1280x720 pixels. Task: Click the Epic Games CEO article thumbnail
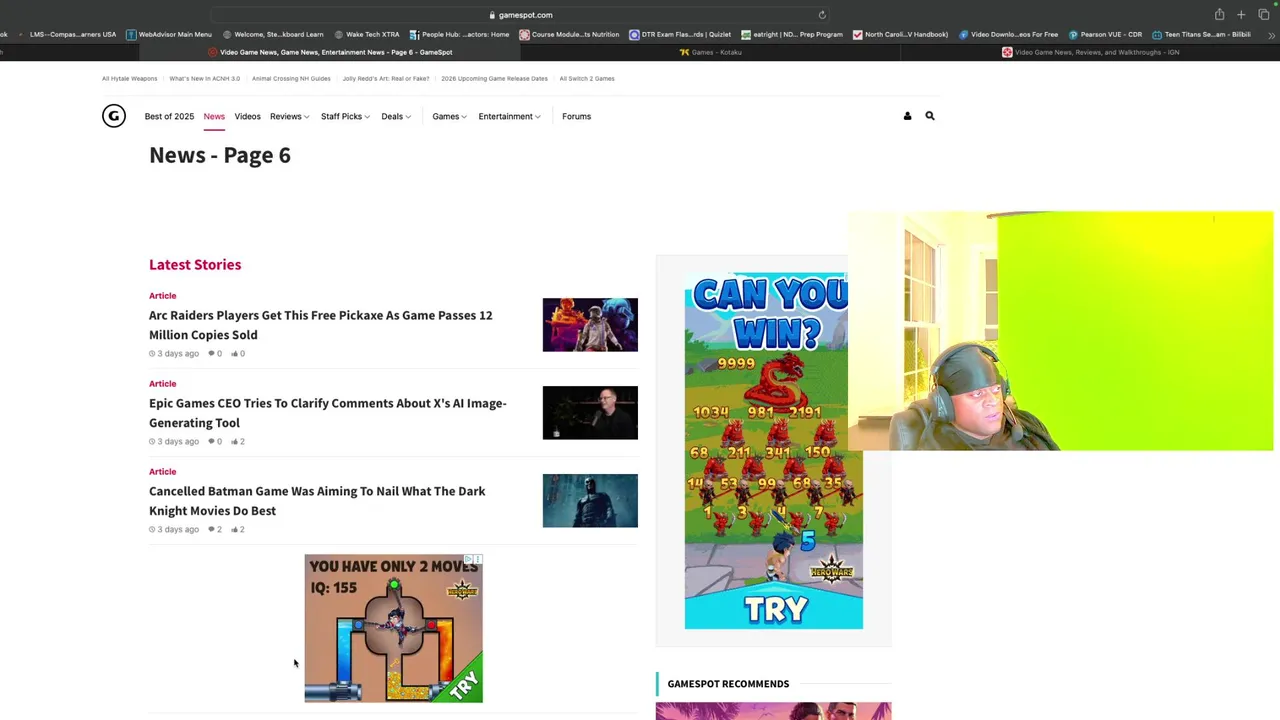[x=590, y=413]
